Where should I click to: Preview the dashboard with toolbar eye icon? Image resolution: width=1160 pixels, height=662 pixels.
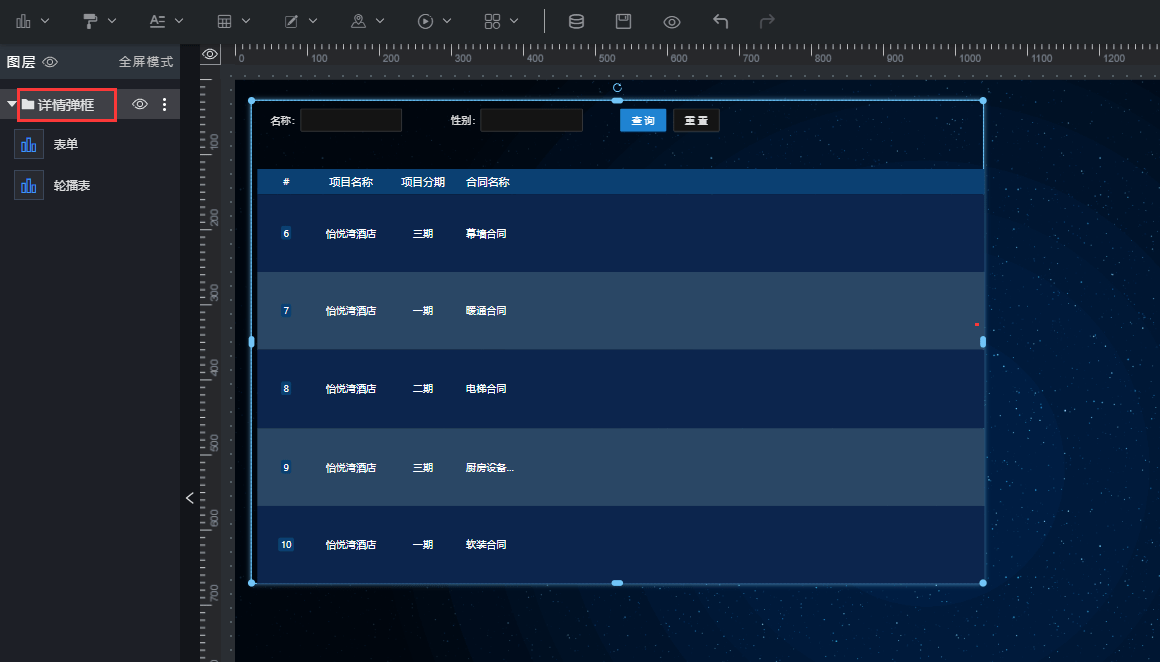coord(672,21)
